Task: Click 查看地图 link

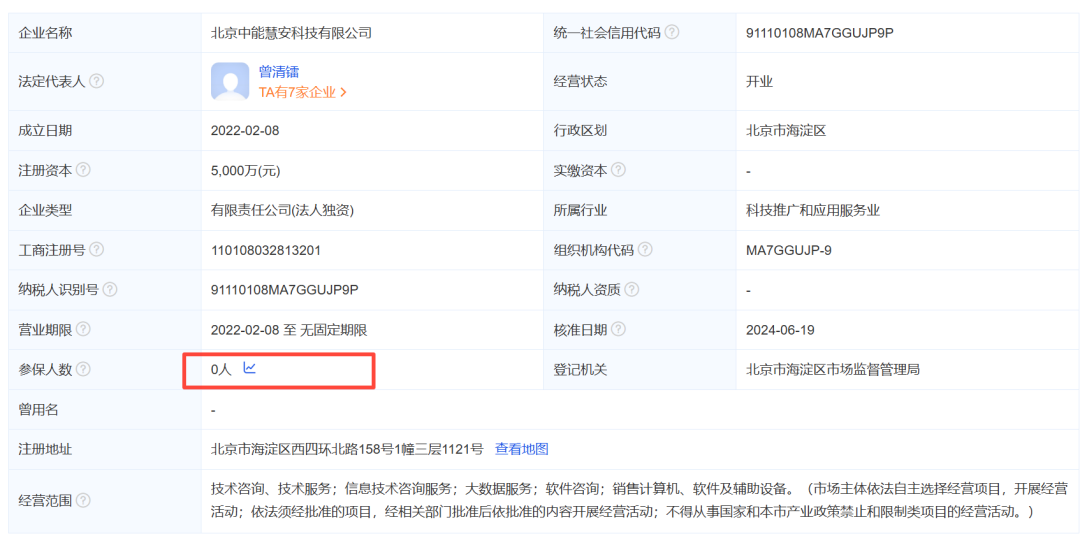Action: pos(522,449)
